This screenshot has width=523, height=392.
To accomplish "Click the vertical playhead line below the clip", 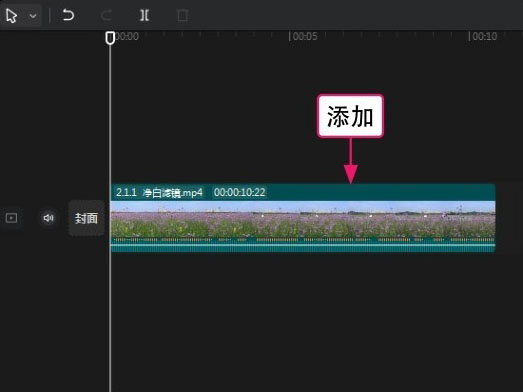I will [110, 320].
